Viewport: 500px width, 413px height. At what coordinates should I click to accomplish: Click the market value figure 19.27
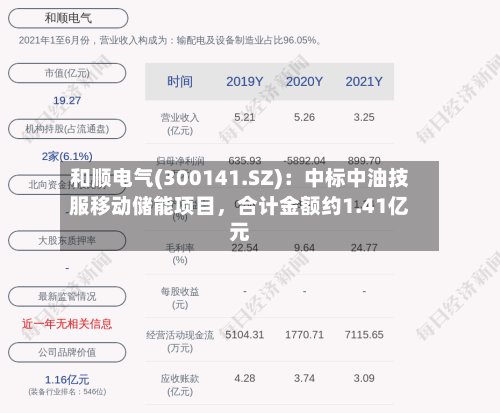[x=67, y=100]
